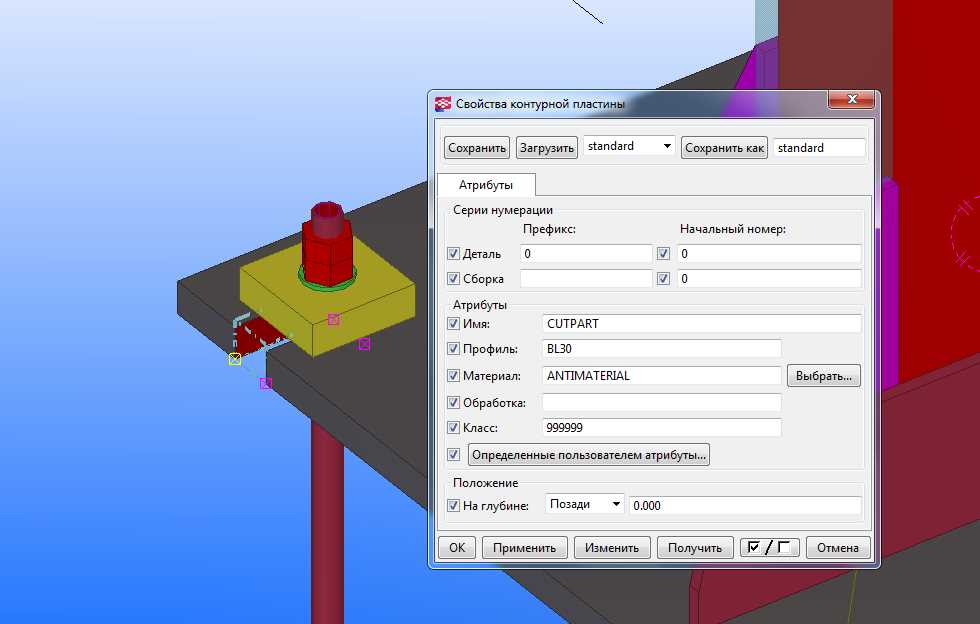The height and width of the screenshot is (624, 980).
Task: Toggle Сборка start number checkbox
Action: (663, 279)
